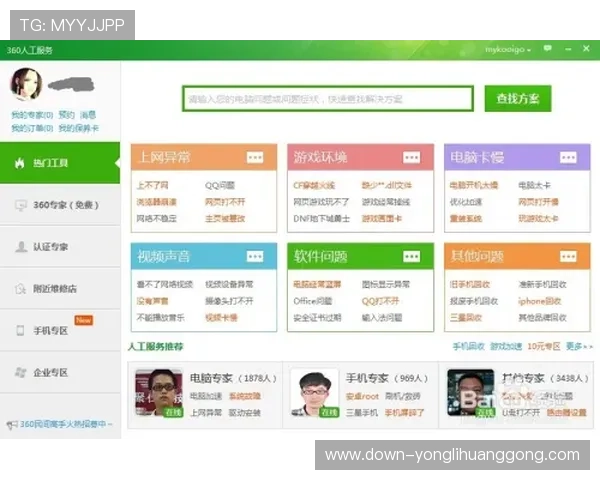Click the monitor icon beside 360专家
This screenshot has height=480, width=600.
click(x=21, y=205)
